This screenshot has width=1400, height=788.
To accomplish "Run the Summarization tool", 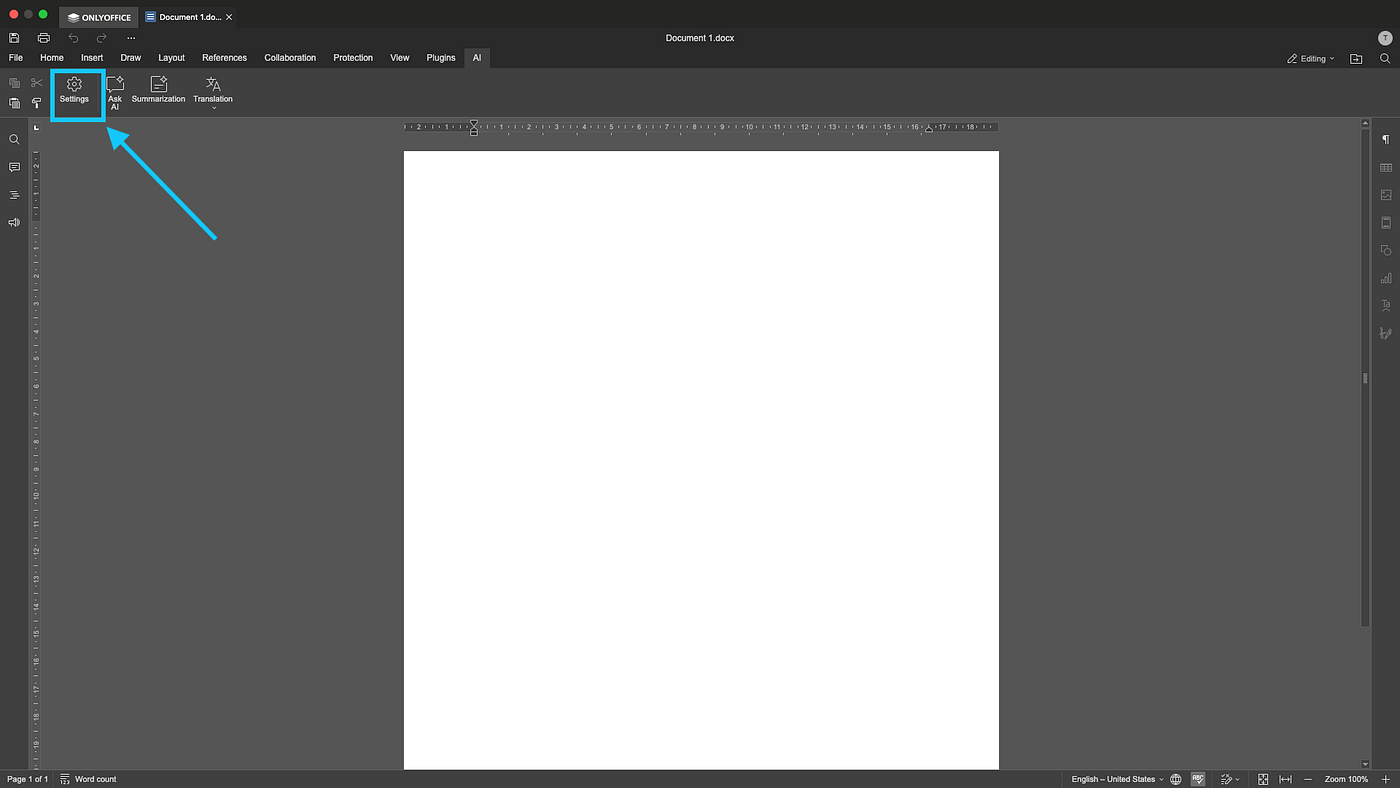I will coord(158,90).
